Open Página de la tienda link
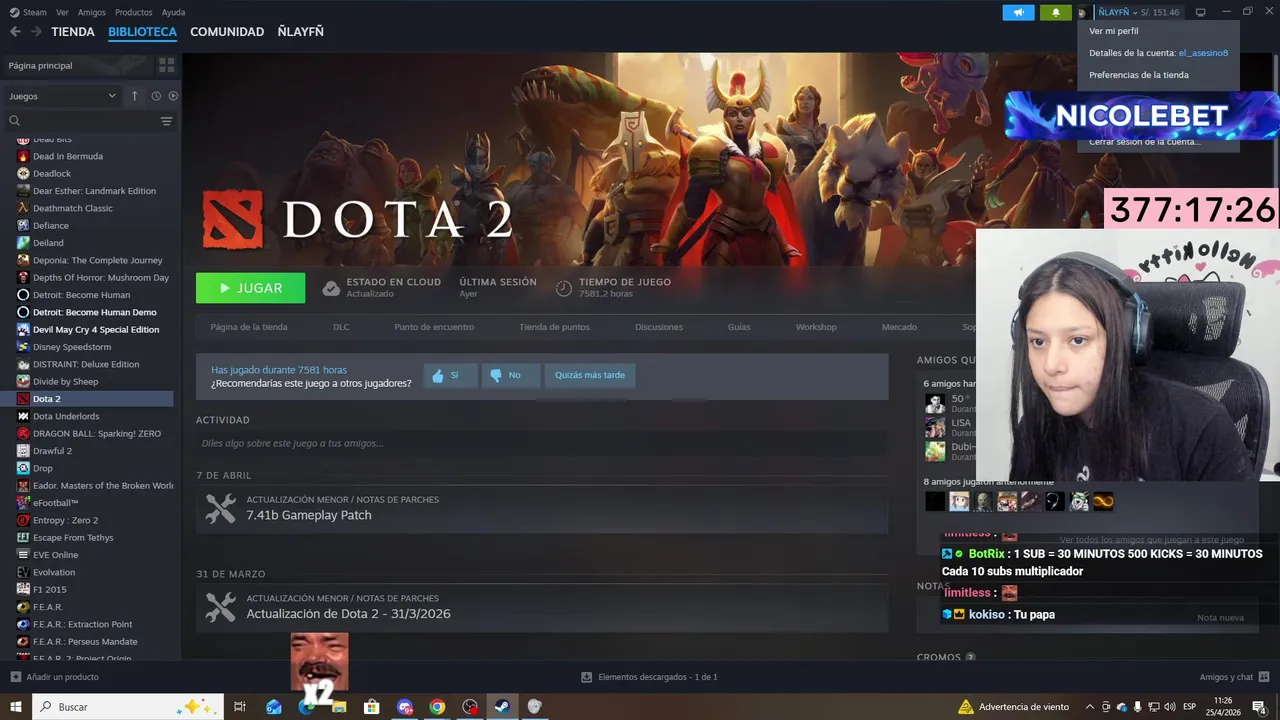Image resolution: width=1280 pixels, height=720 pixels. point(249,327)
